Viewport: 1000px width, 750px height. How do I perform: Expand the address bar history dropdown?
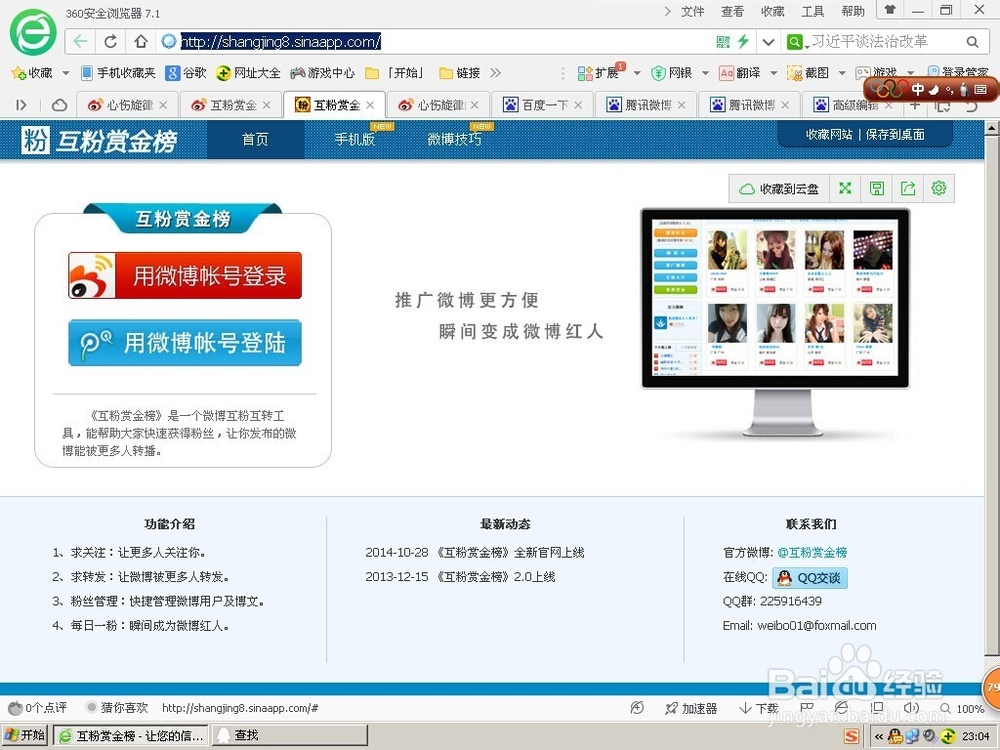pos(768,42)
